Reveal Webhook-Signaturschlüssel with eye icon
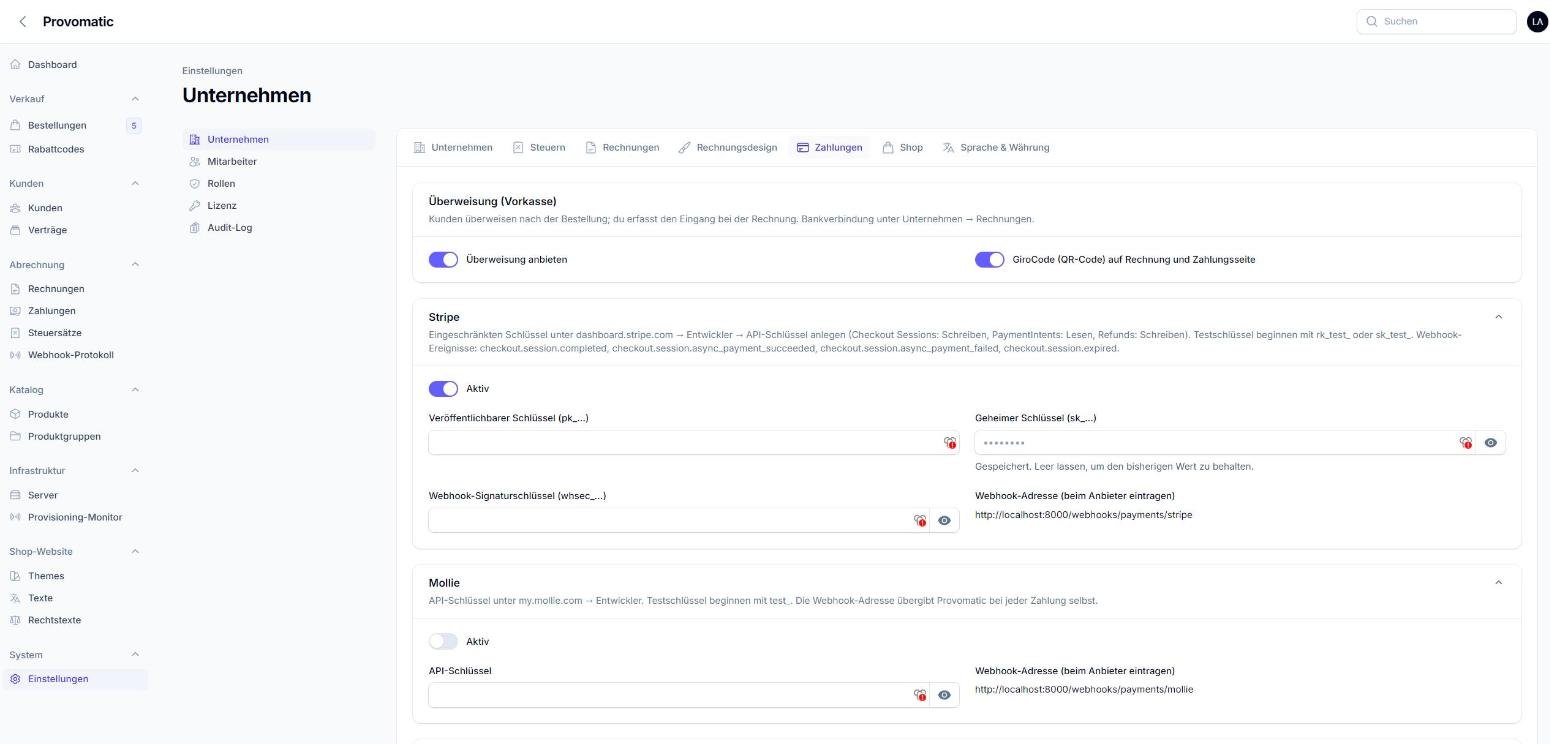This screenshot has height=744, width=1550. 944,521
